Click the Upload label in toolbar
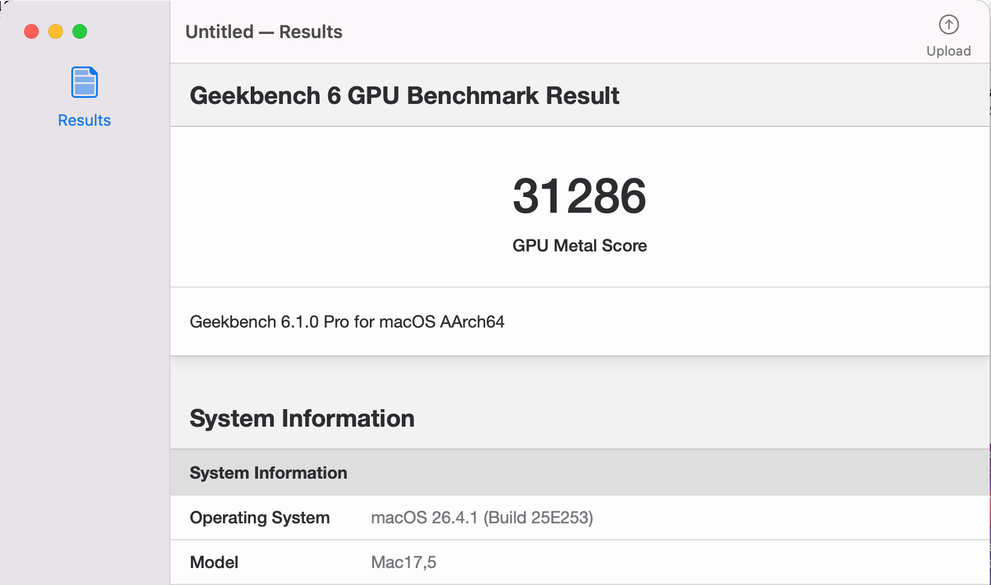The width and height of the screenshot is (991, 585). pos(948,51)
